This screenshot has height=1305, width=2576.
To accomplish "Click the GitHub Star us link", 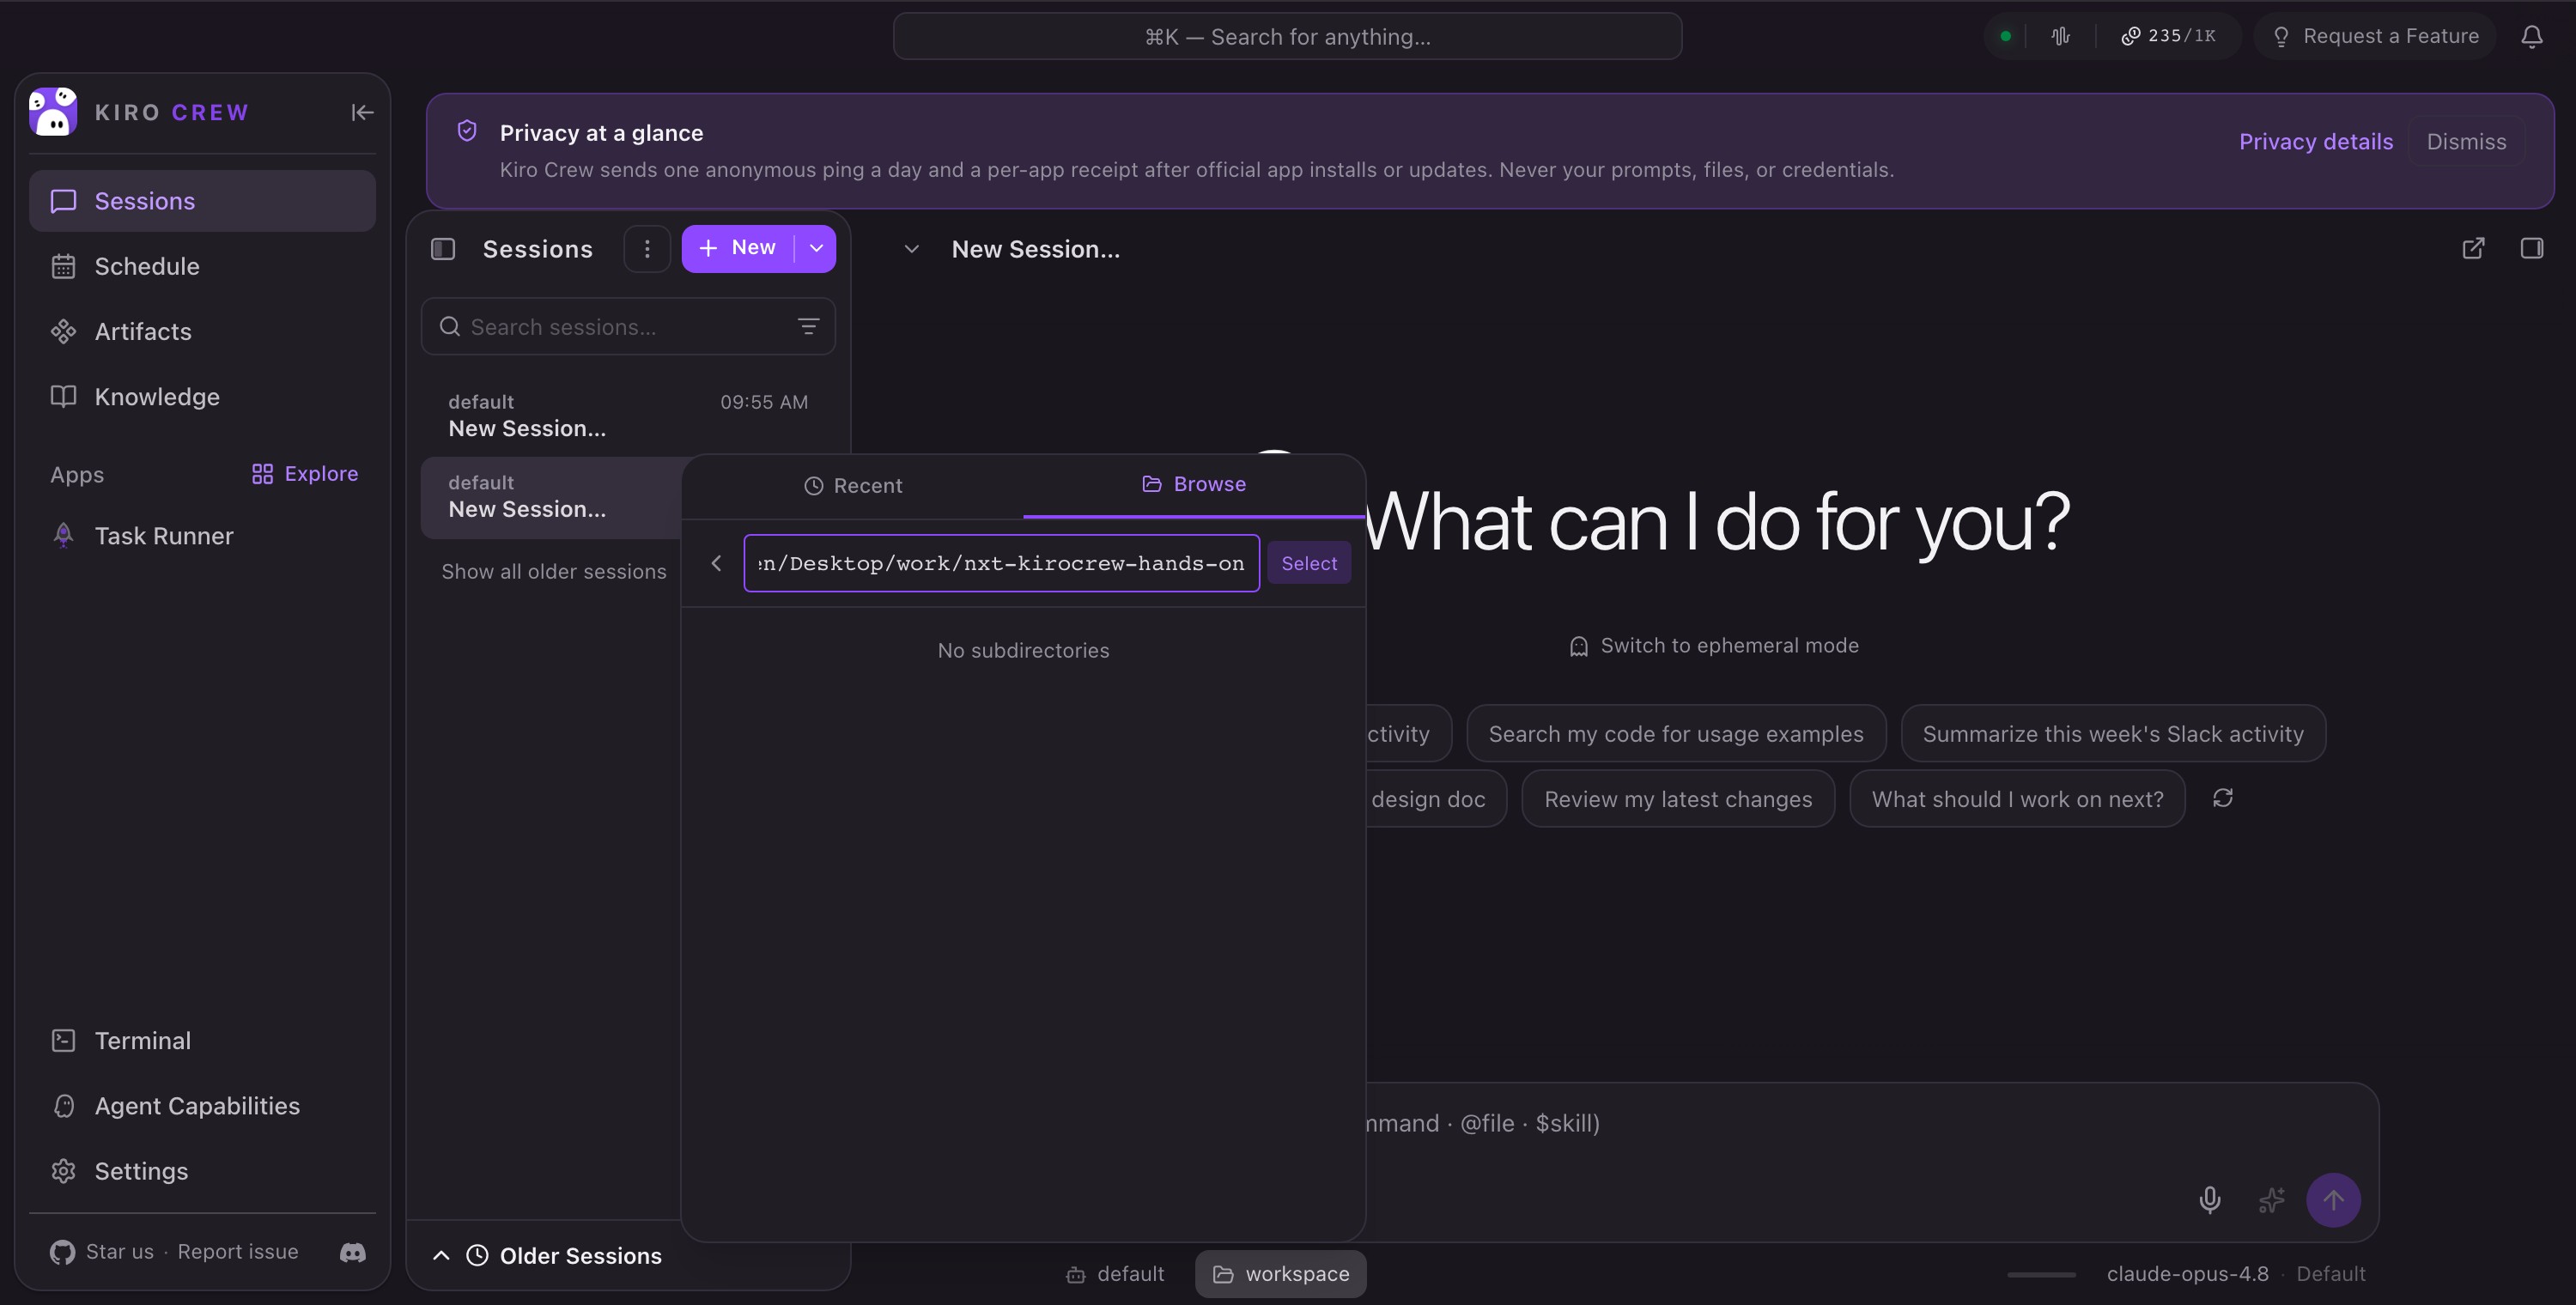I will click(102, 1252).
